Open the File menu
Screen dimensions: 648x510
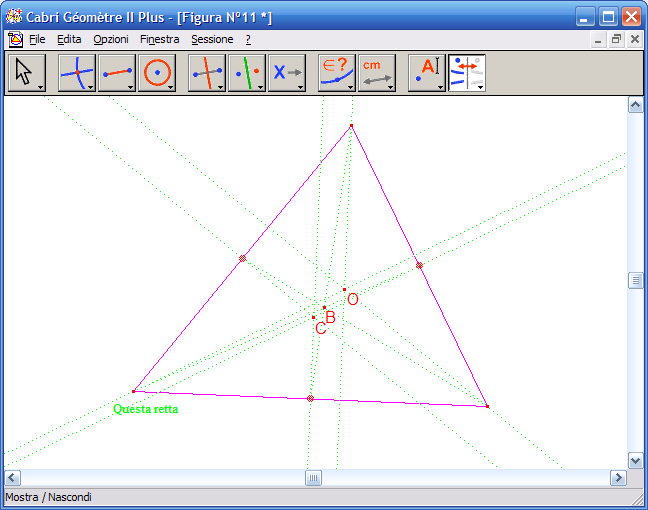[37, 39]
